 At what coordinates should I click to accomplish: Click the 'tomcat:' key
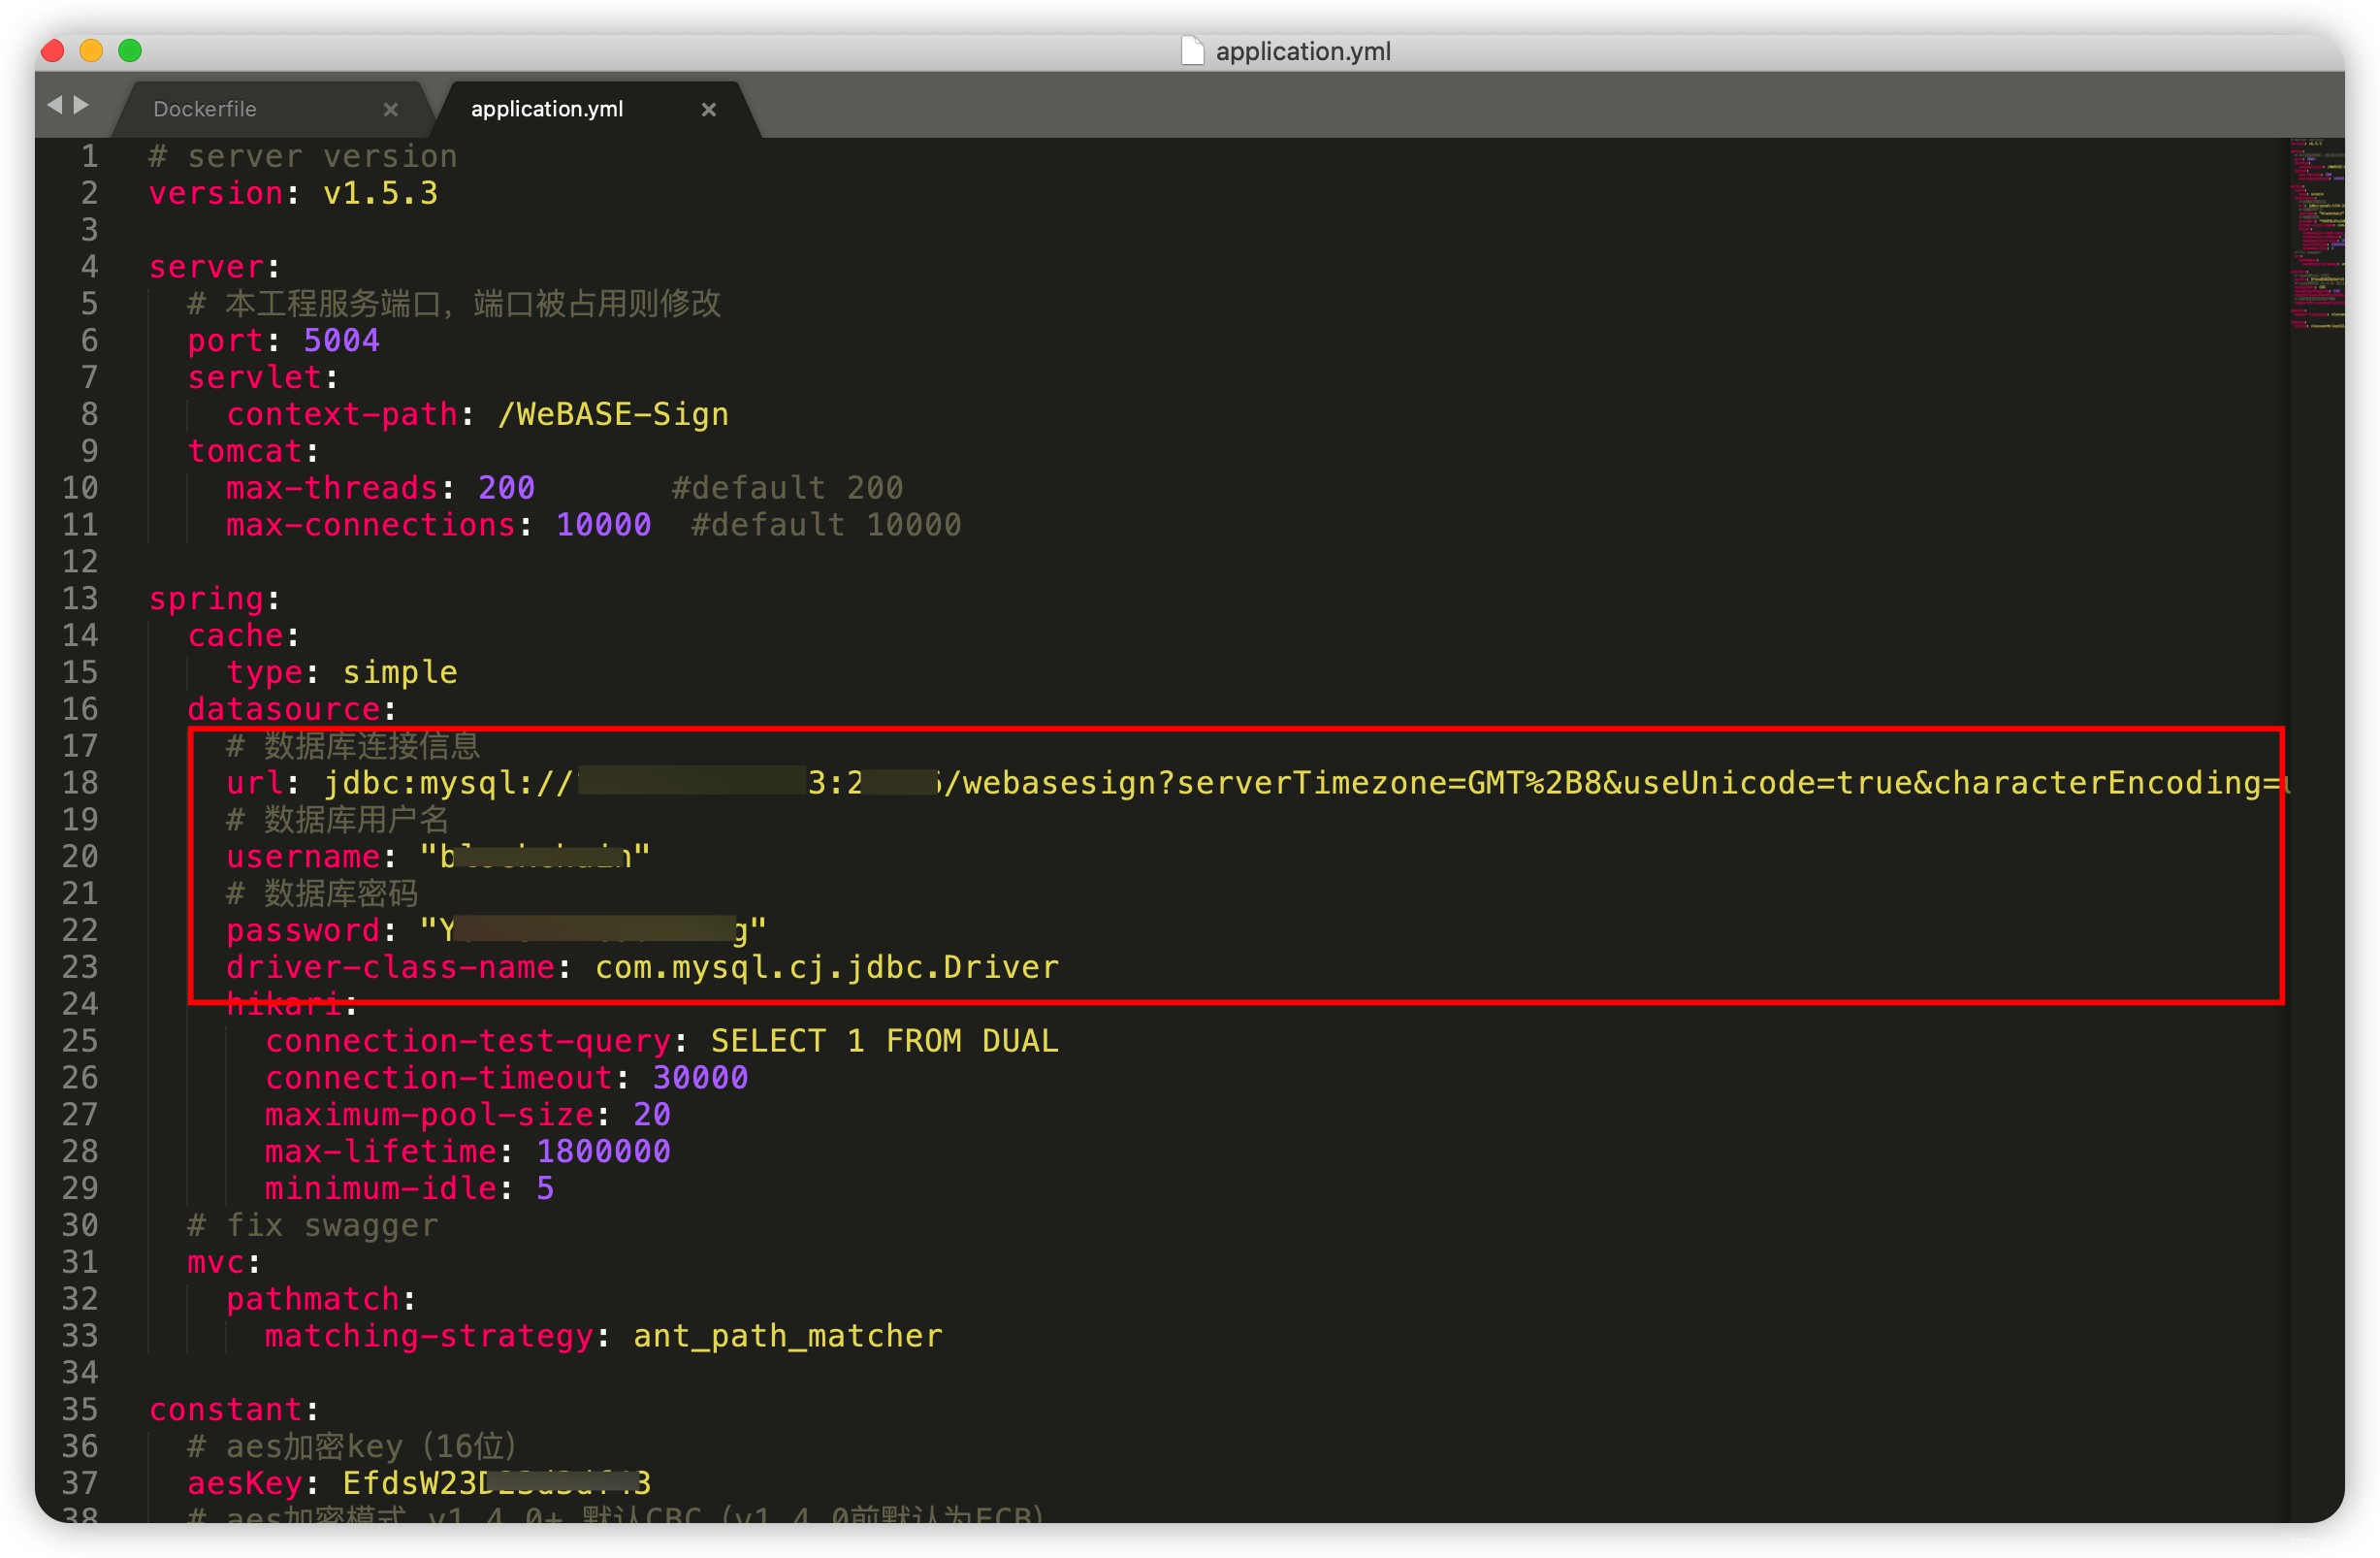(253, 452)
